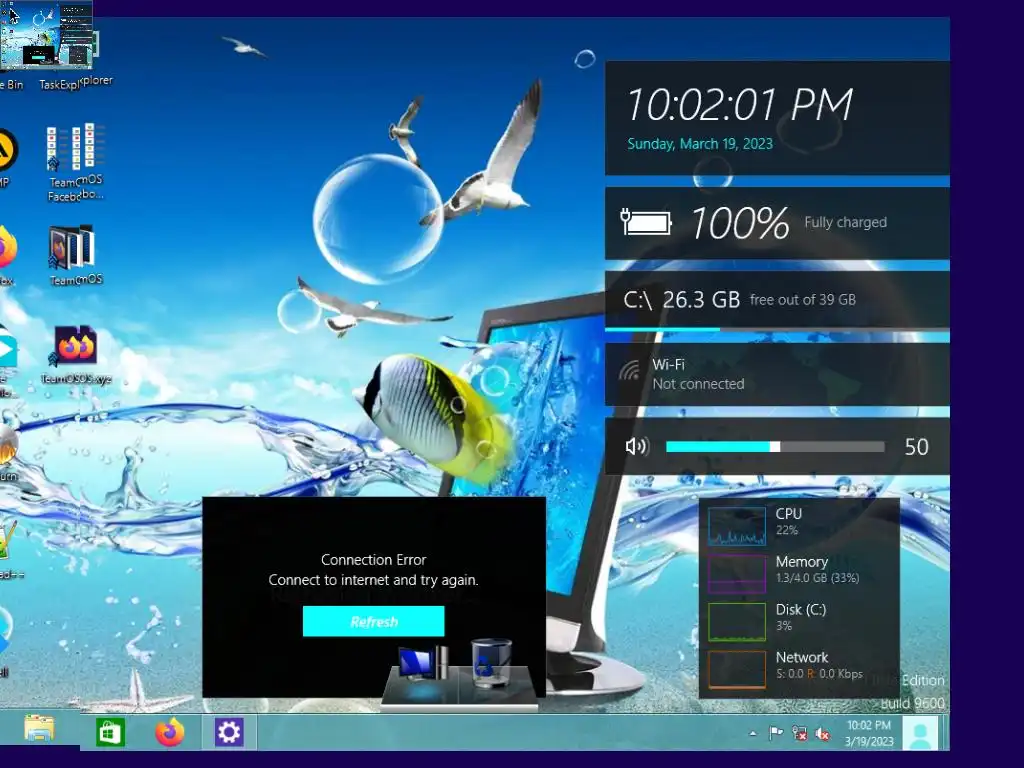
Task: Click the 10:02:01 PM widget clock
Action: pyautogui.click(x=740, y=104)
